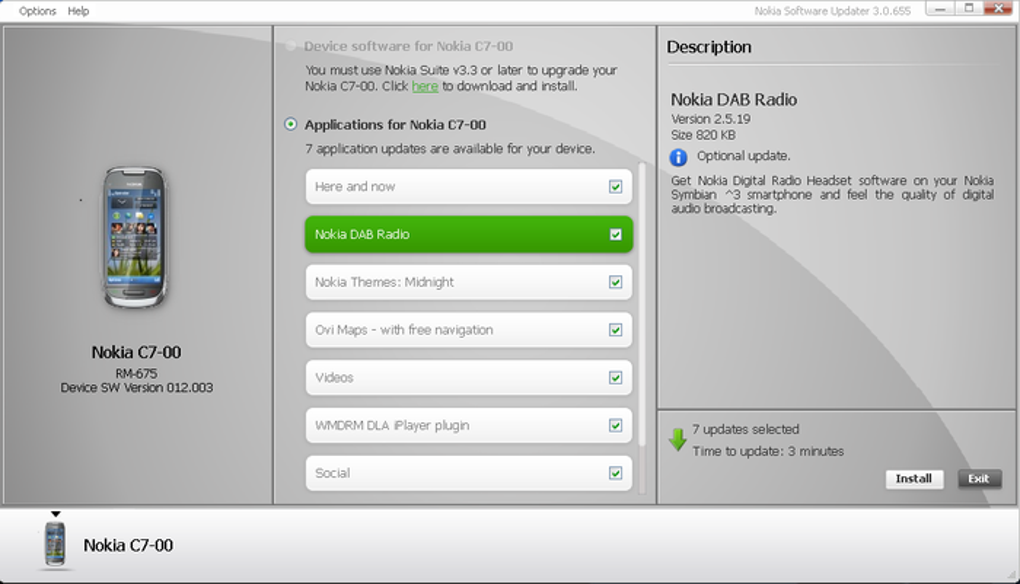The image size is (1020, 584).
Task: Uncheck the Here and now update checkbox
Action: pyautogui.click(x=615, y=187)
